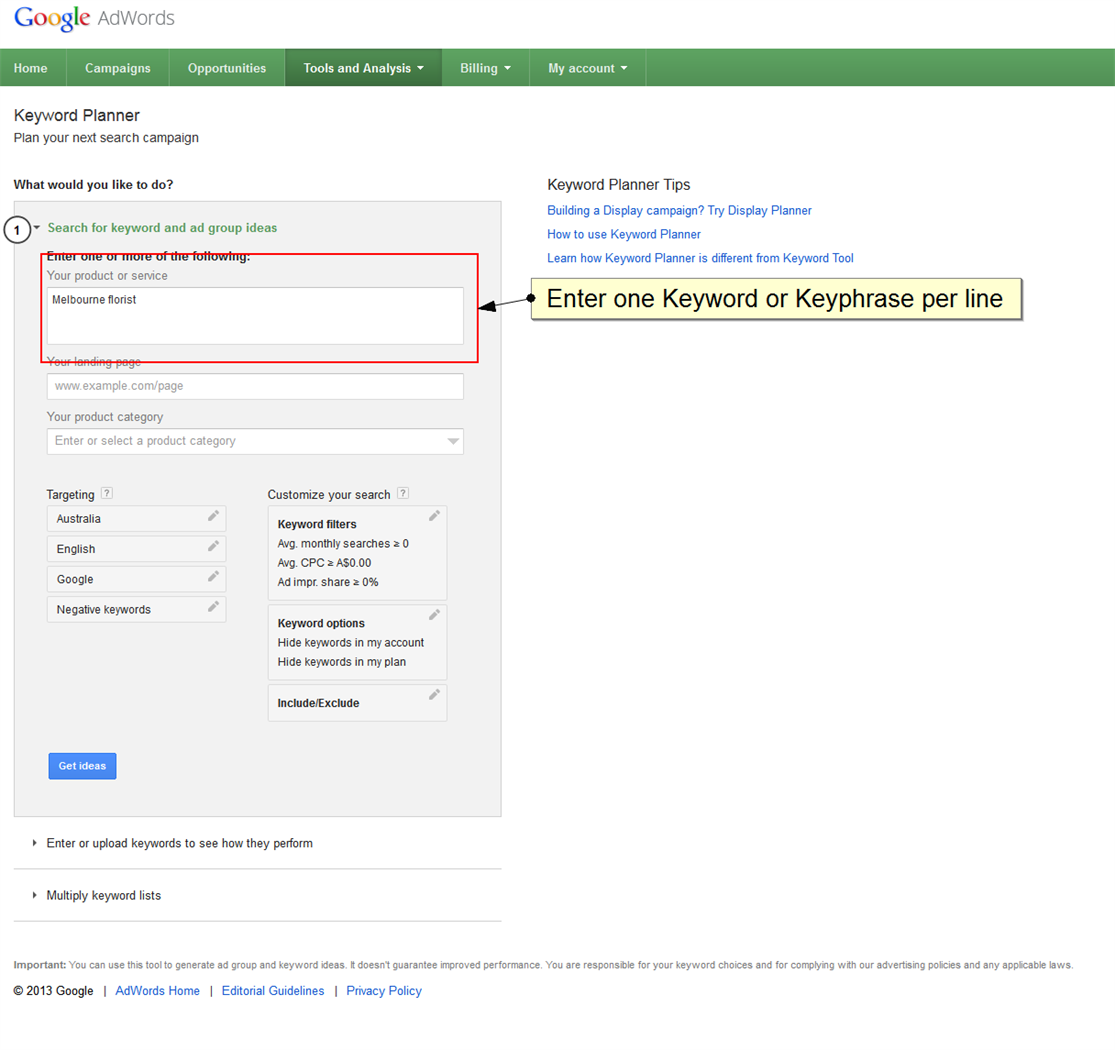This screenshot has width=1115, height=1050.
Task: Click the Your landing page input field
Action: coord(255,386)
